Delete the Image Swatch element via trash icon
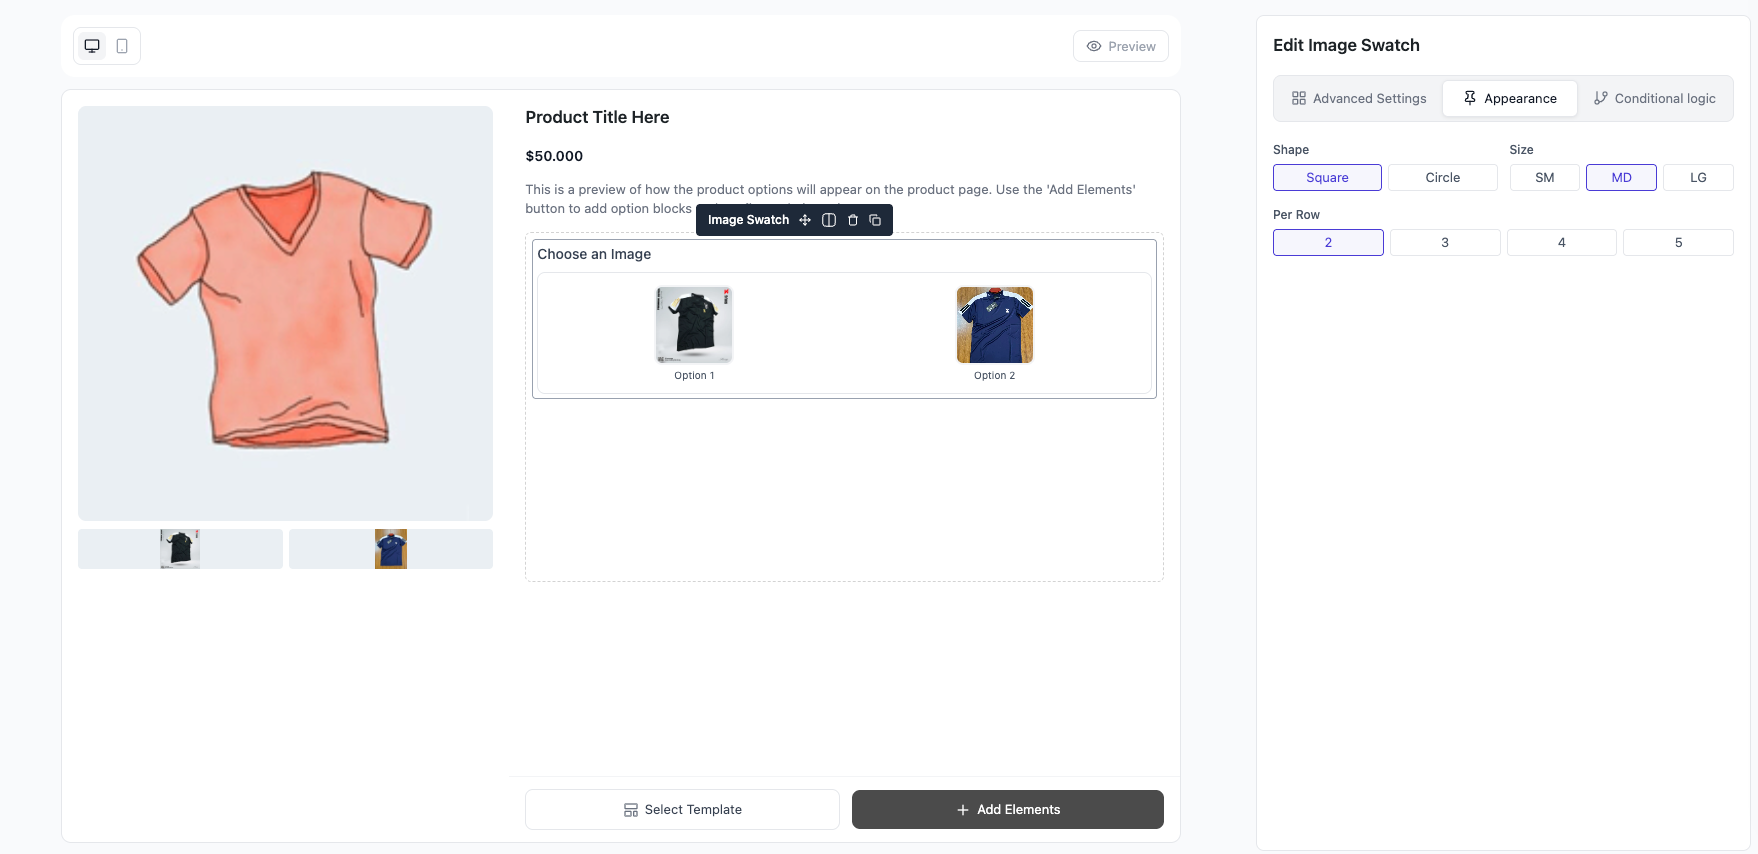 point(853,220)
